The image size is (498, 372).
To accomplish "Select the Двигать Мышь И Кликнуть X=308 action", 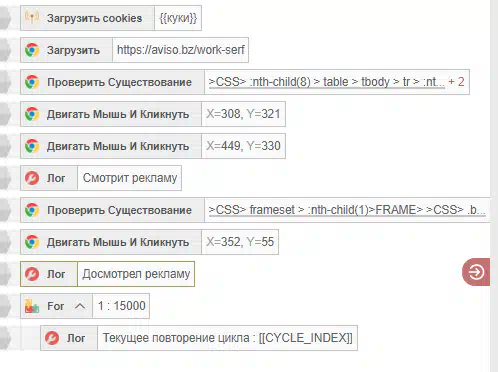I will pyautogui.click(x=153, y=114).
